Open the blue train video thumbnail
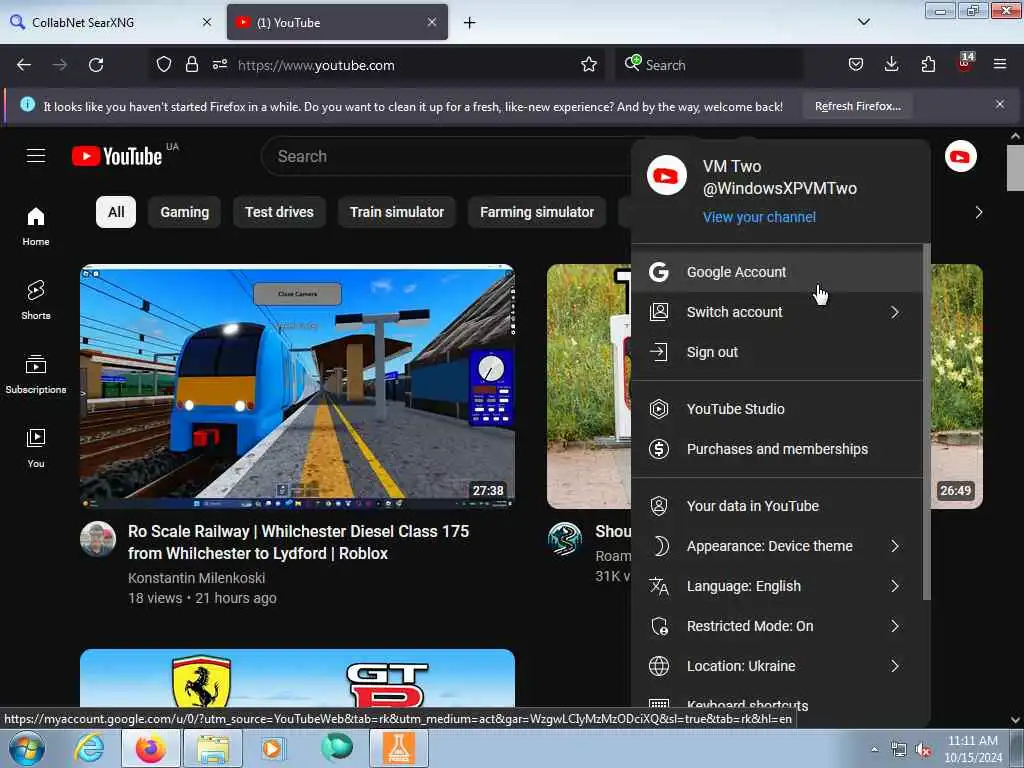The image size is (1024, 768). click(x=297, y=386)
